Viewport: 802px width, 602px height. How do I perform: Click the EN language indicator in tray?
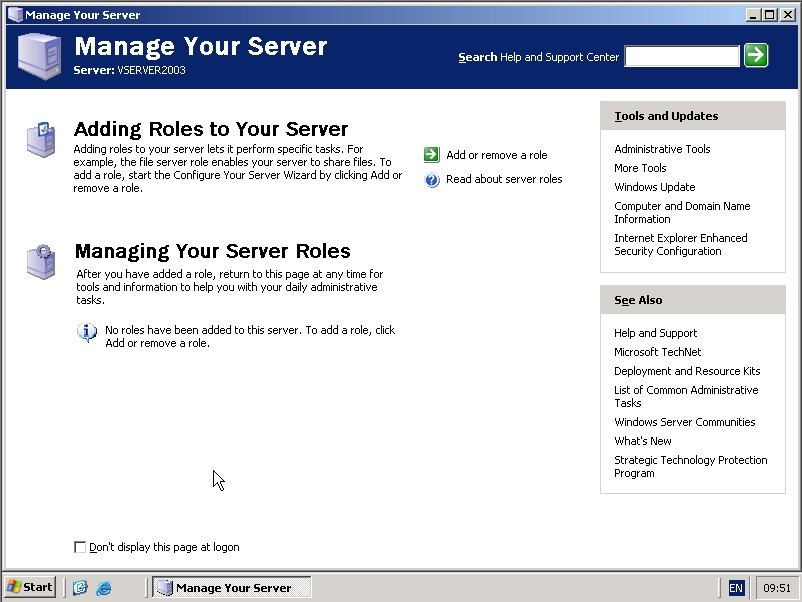tap(736, 588)
